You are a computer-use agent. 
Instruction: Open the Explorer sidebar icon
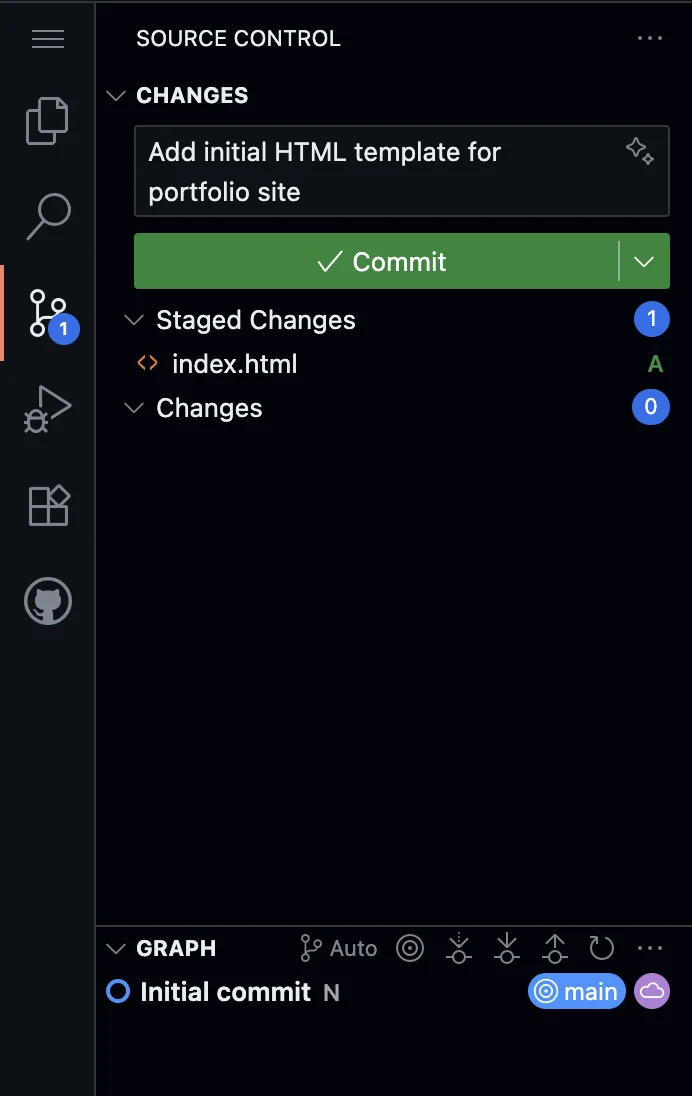47,120
